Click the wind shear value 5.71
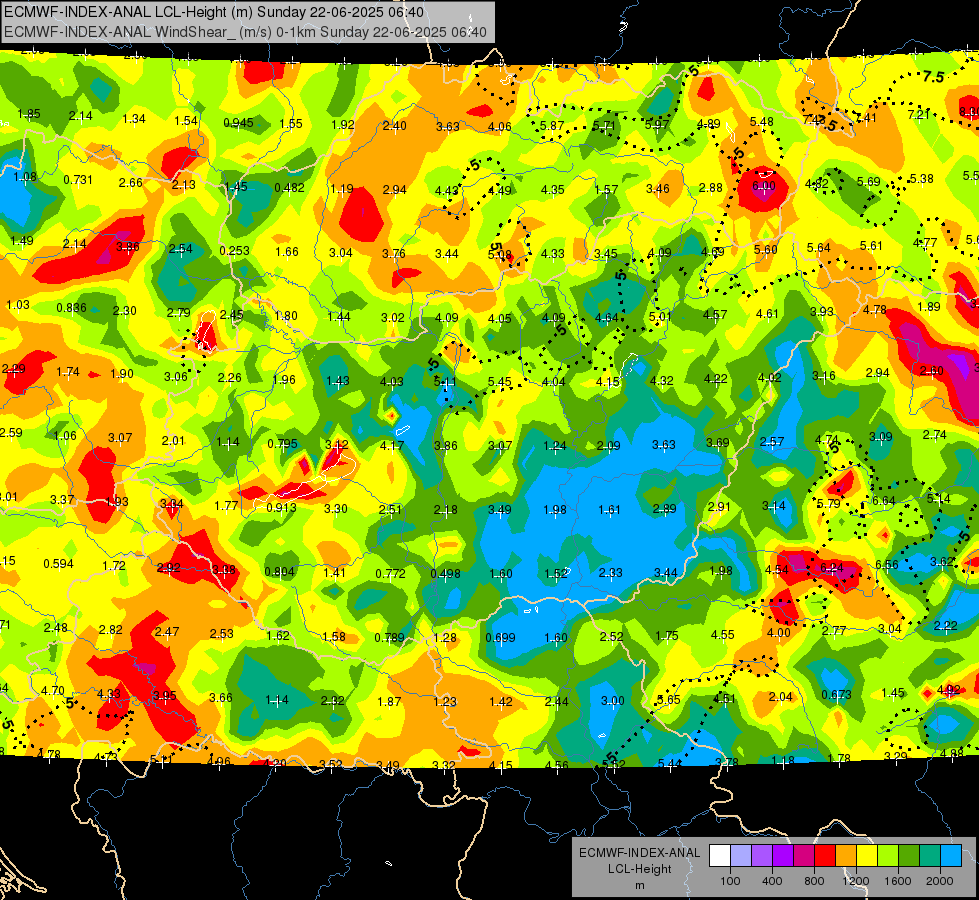 pos(604,126)
